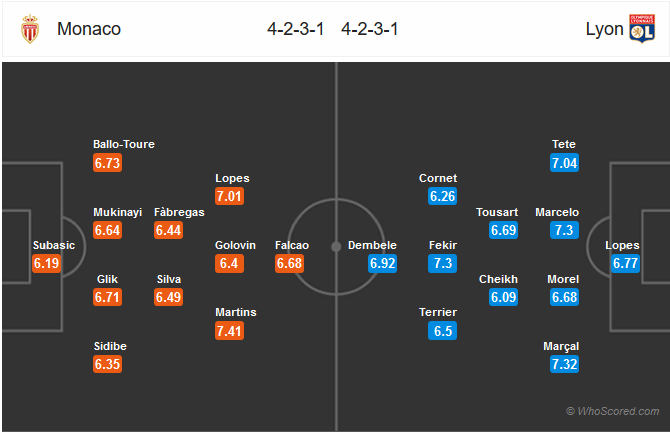Open the Lyon team name link
This screenshot has height=432, width=670.
point(604,29)
